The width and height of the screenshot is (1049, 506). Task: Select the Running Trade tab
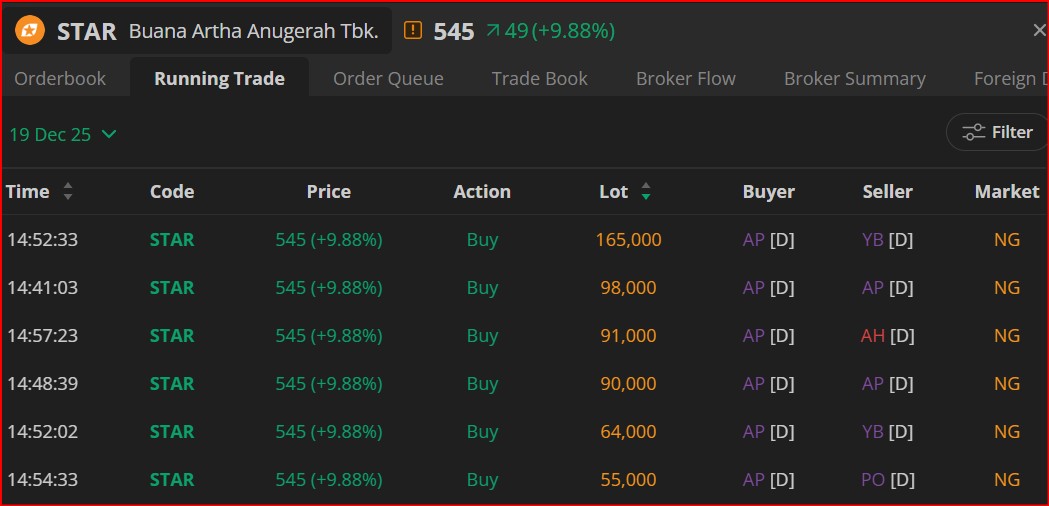click(x=219, y=79)
